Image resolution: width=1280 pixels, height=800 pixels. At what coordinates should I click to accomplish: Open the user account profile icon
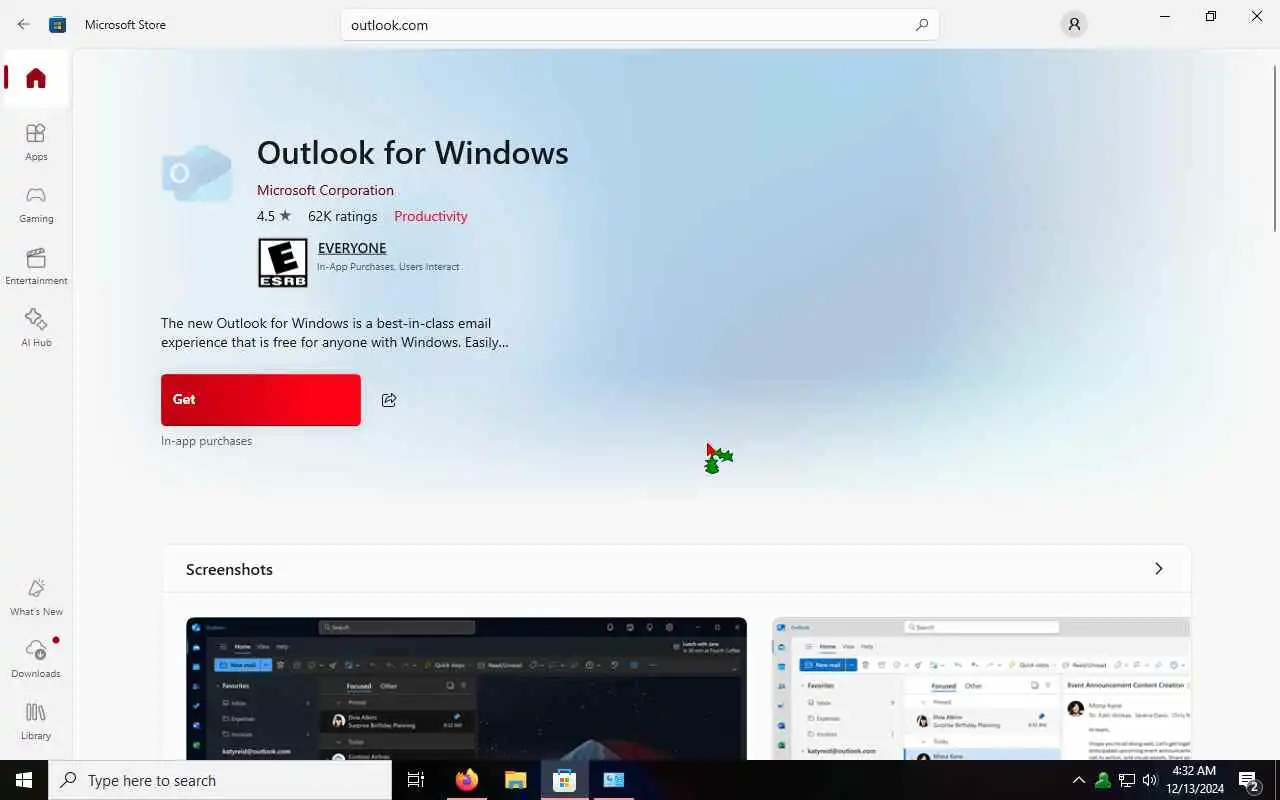[1074, 24]
